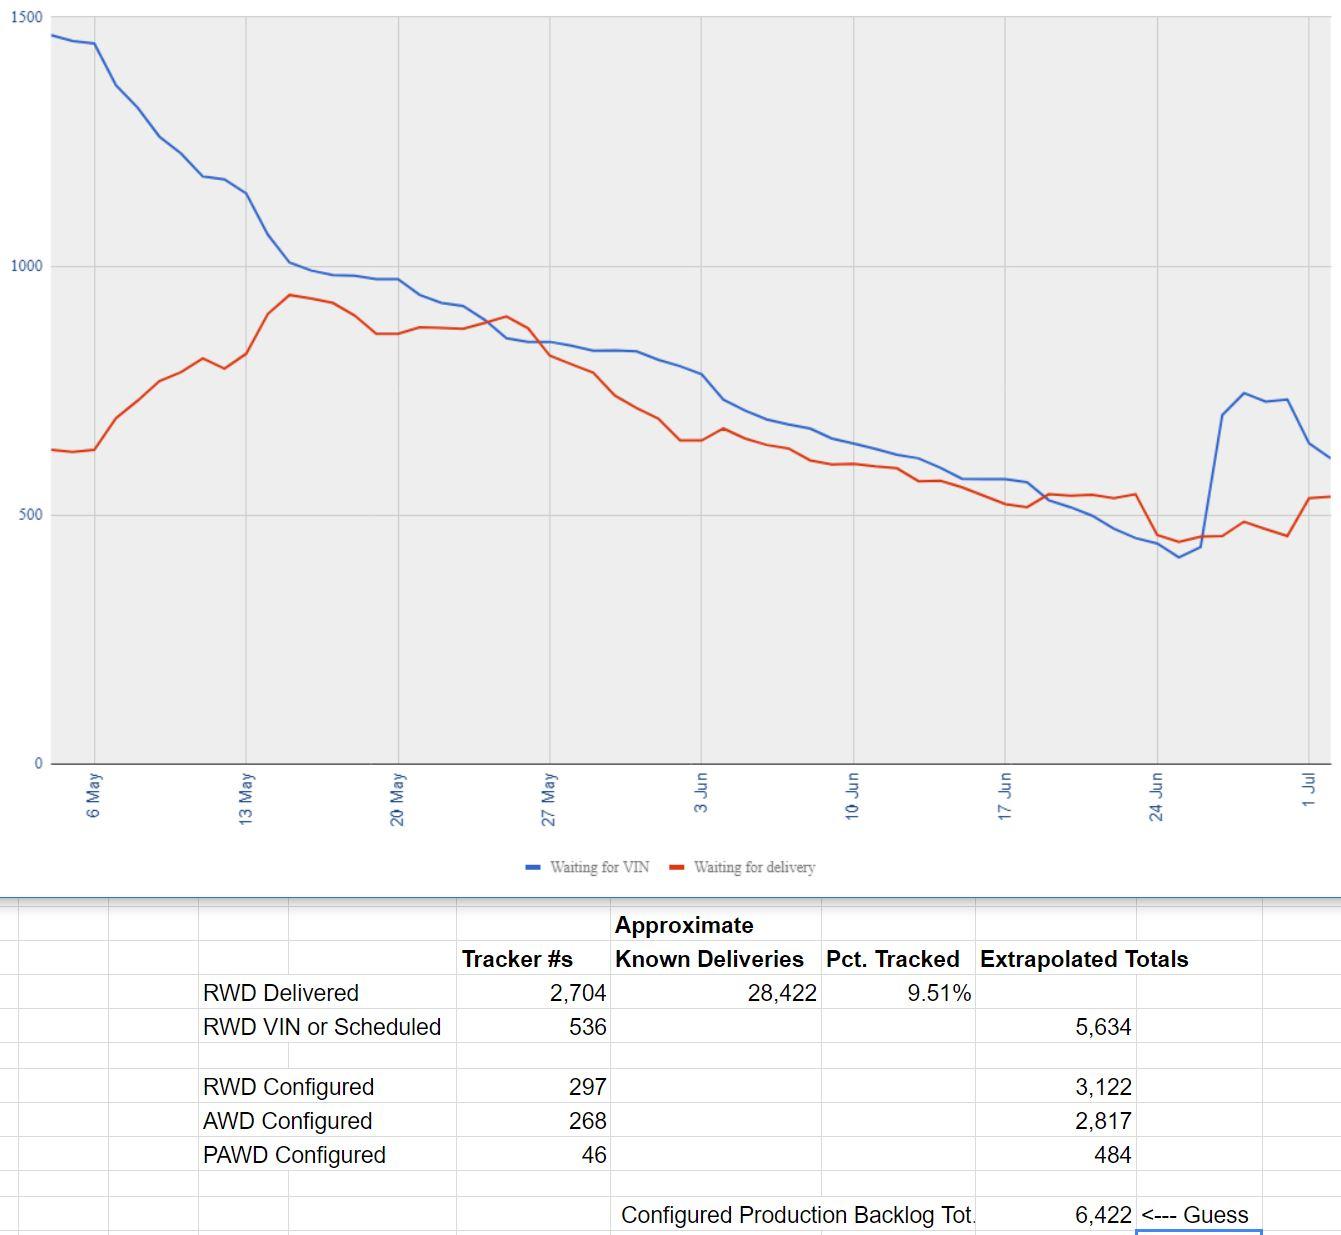Select the cell containing 2,704
1341x1235 pixels.
pyautogui.click(x=578, y=993)
